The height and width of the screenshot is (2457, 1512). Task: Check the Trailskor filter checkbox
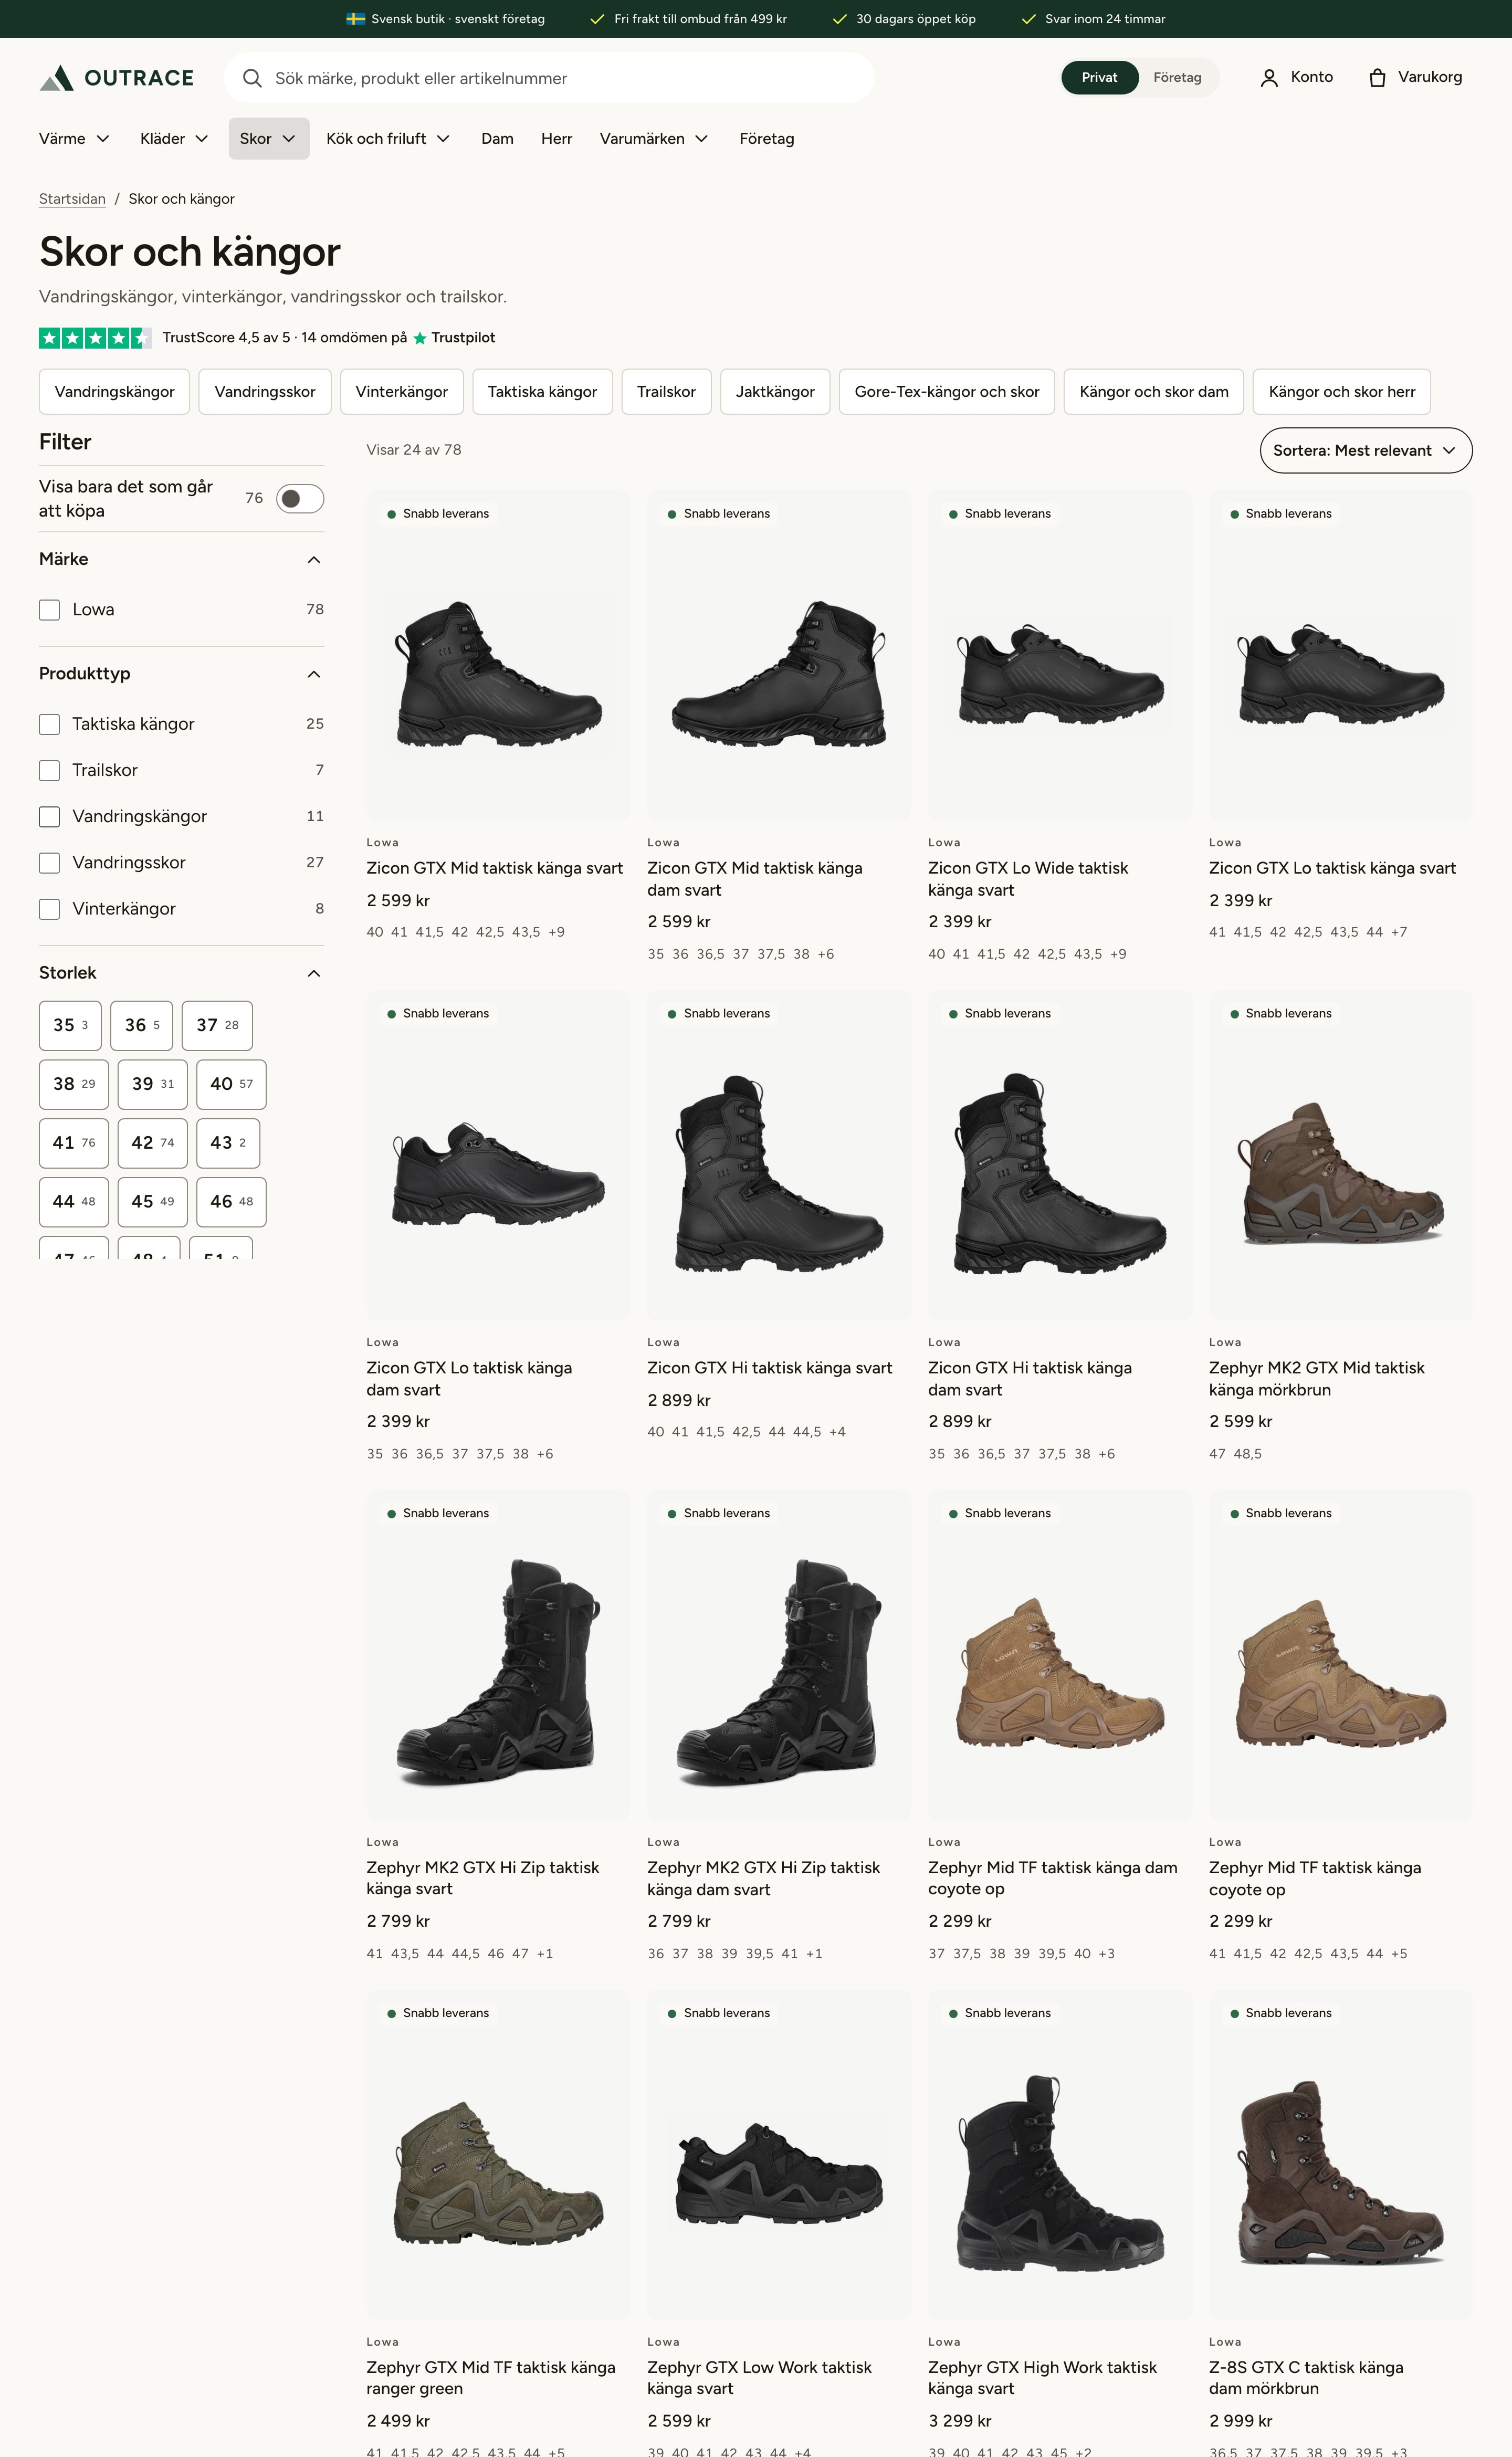49,770
